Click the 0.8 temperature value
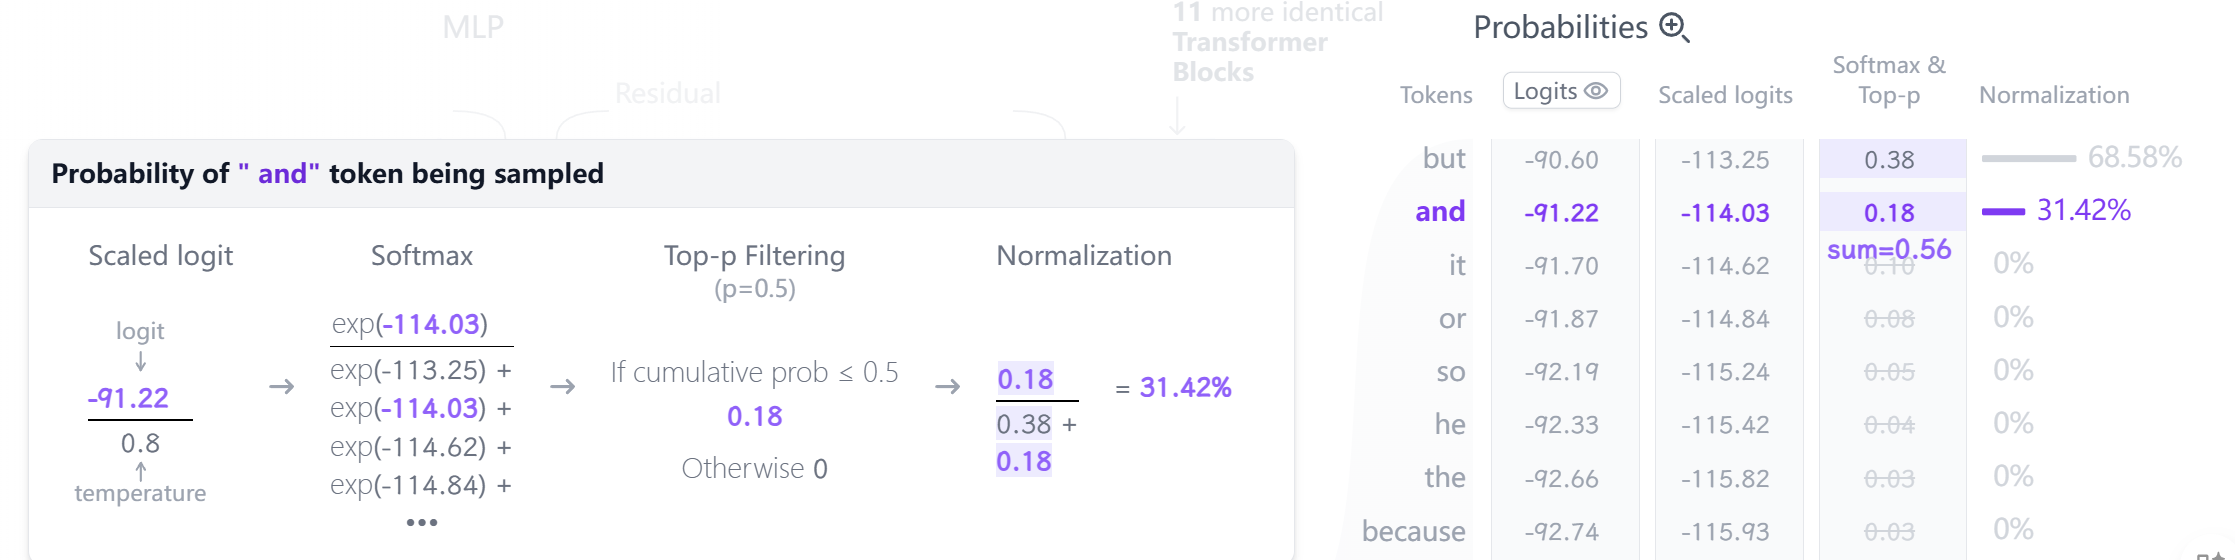The width and height of the screenshot is (2235, 560). [x=140, y=443]
